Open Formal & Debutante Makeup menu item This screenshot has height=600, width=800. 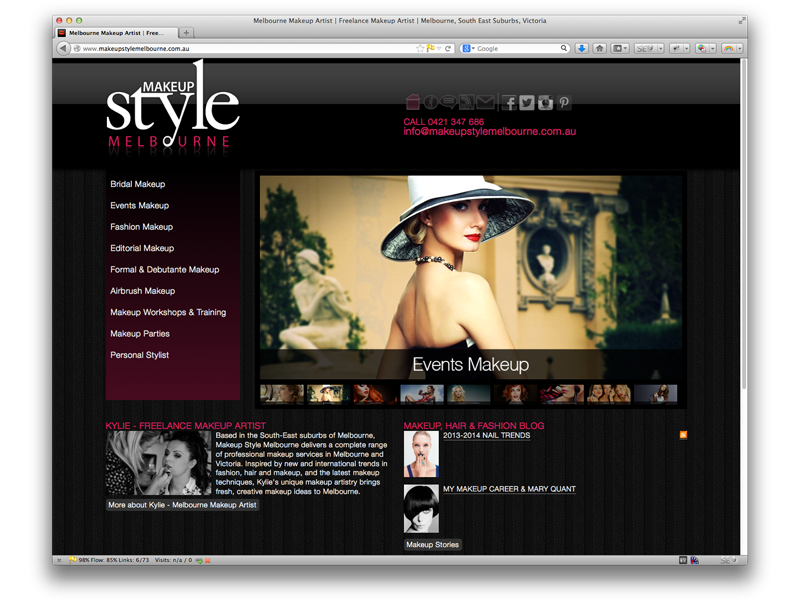[164, 269]
